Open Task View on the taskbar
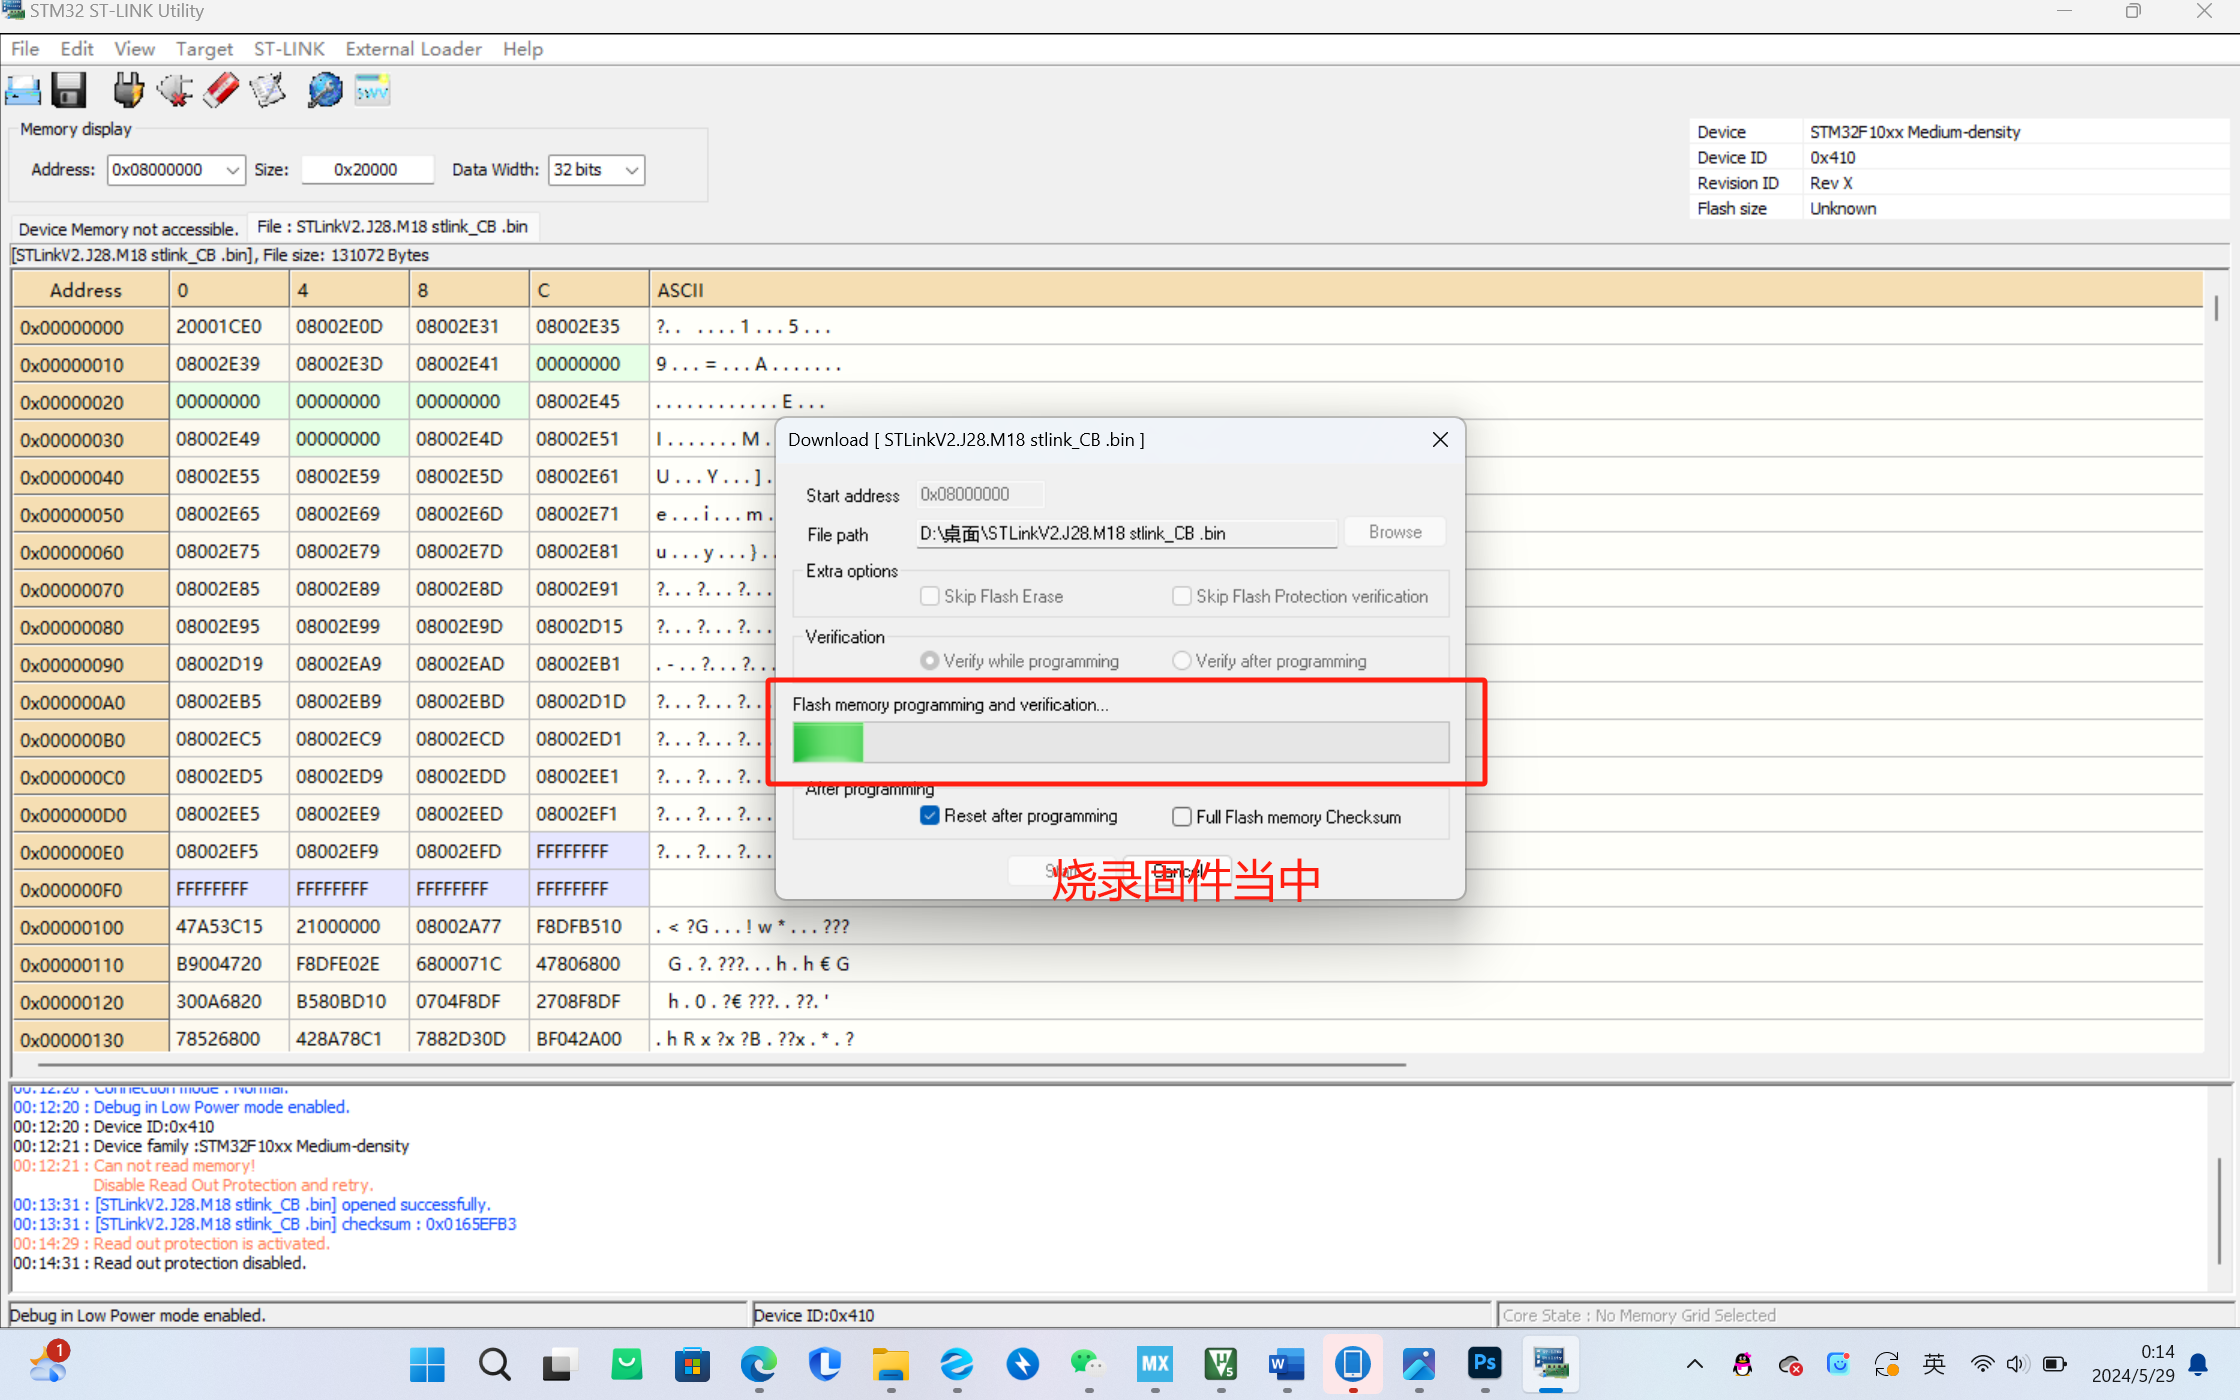2240x1400 pixels. [560, 1364]
